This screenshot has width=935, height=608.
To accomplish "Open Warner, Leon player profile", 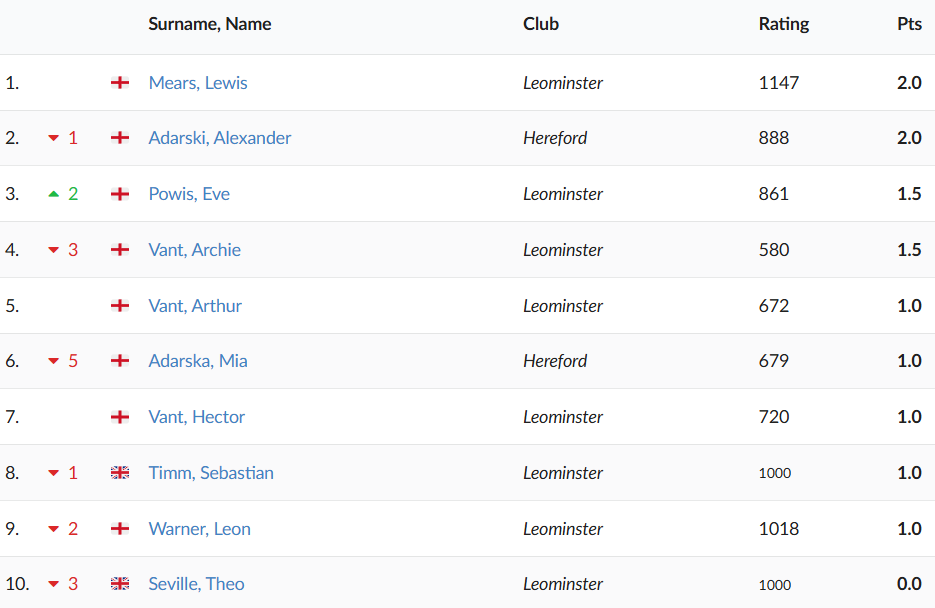I will (x=200, y=529).
